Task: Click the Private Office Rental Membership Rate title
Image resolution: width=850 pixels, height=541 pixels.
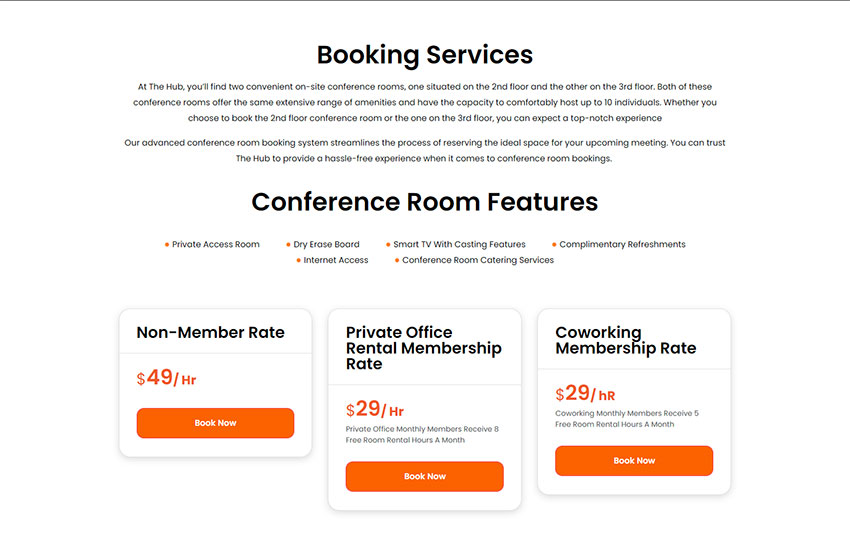Action: coord(424,348)
